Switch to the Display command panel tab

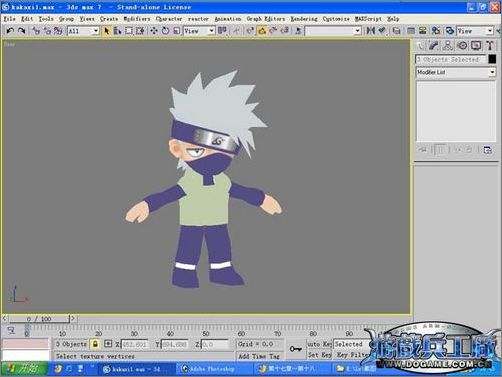point(476,46)
